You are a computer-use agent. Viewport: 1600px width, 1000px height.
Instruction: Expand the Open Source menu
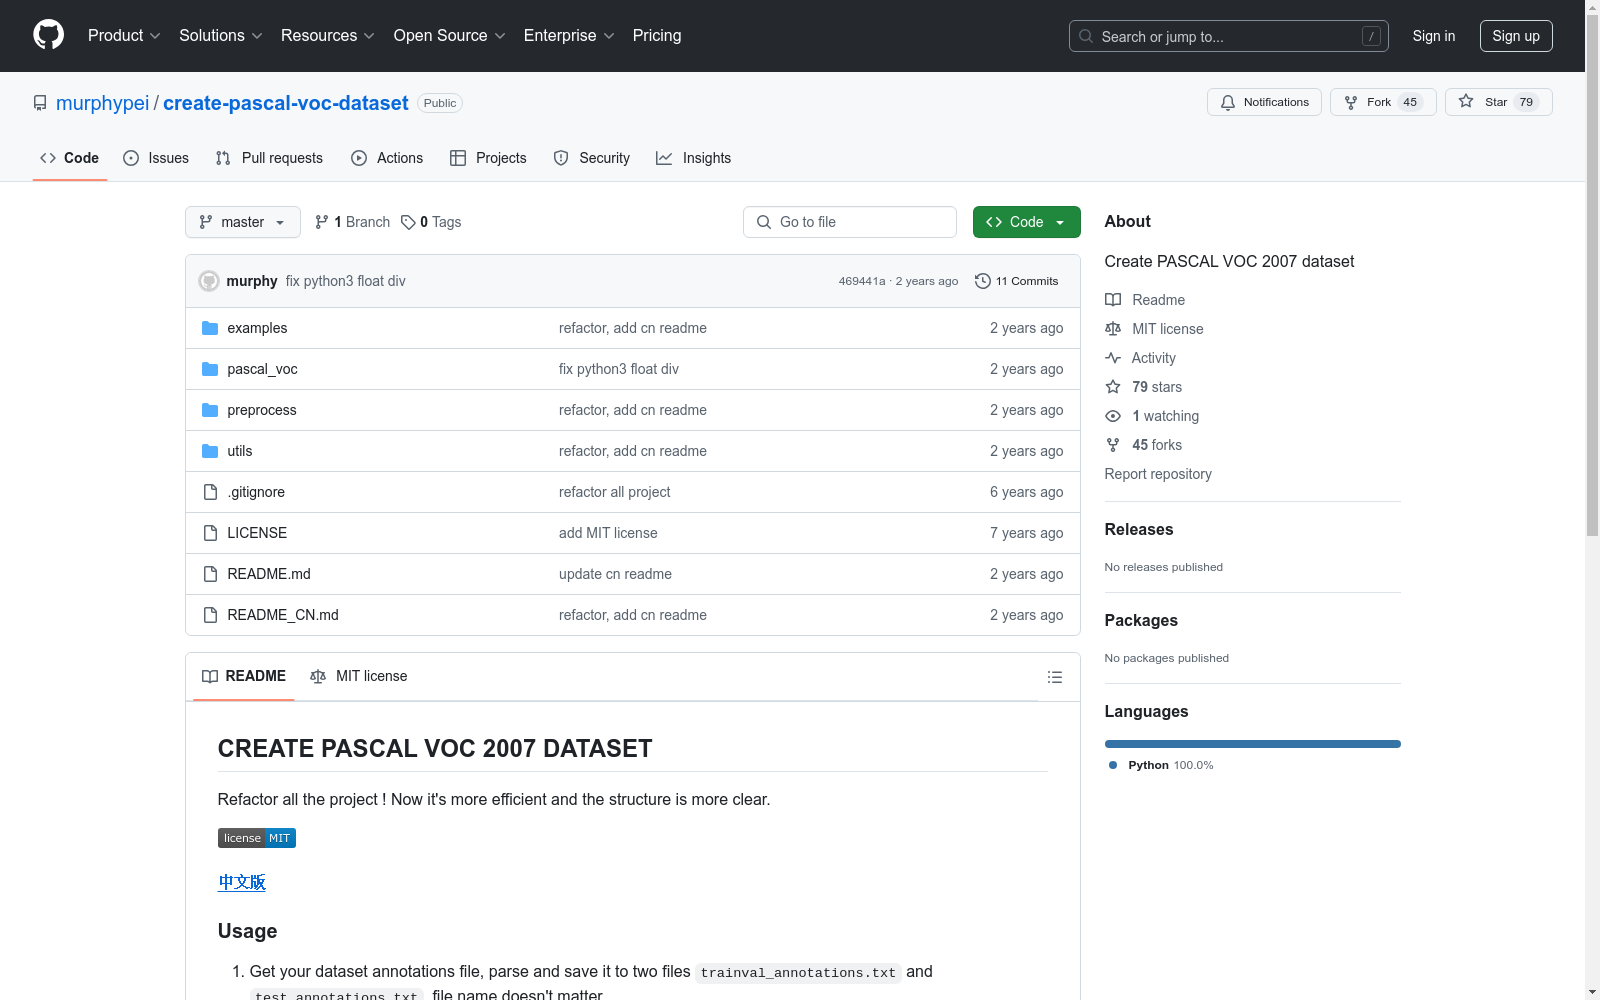tap(450, 36)
